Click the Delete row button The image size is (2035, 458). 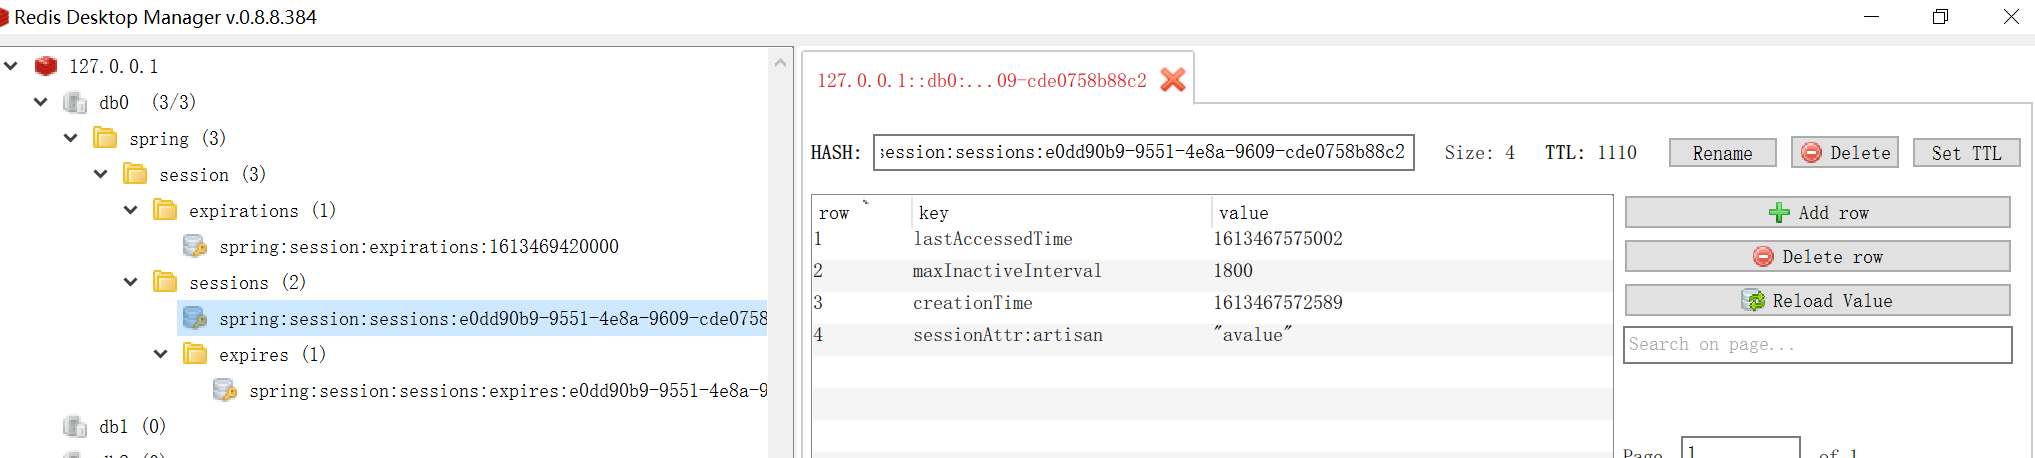[1818, 256]
